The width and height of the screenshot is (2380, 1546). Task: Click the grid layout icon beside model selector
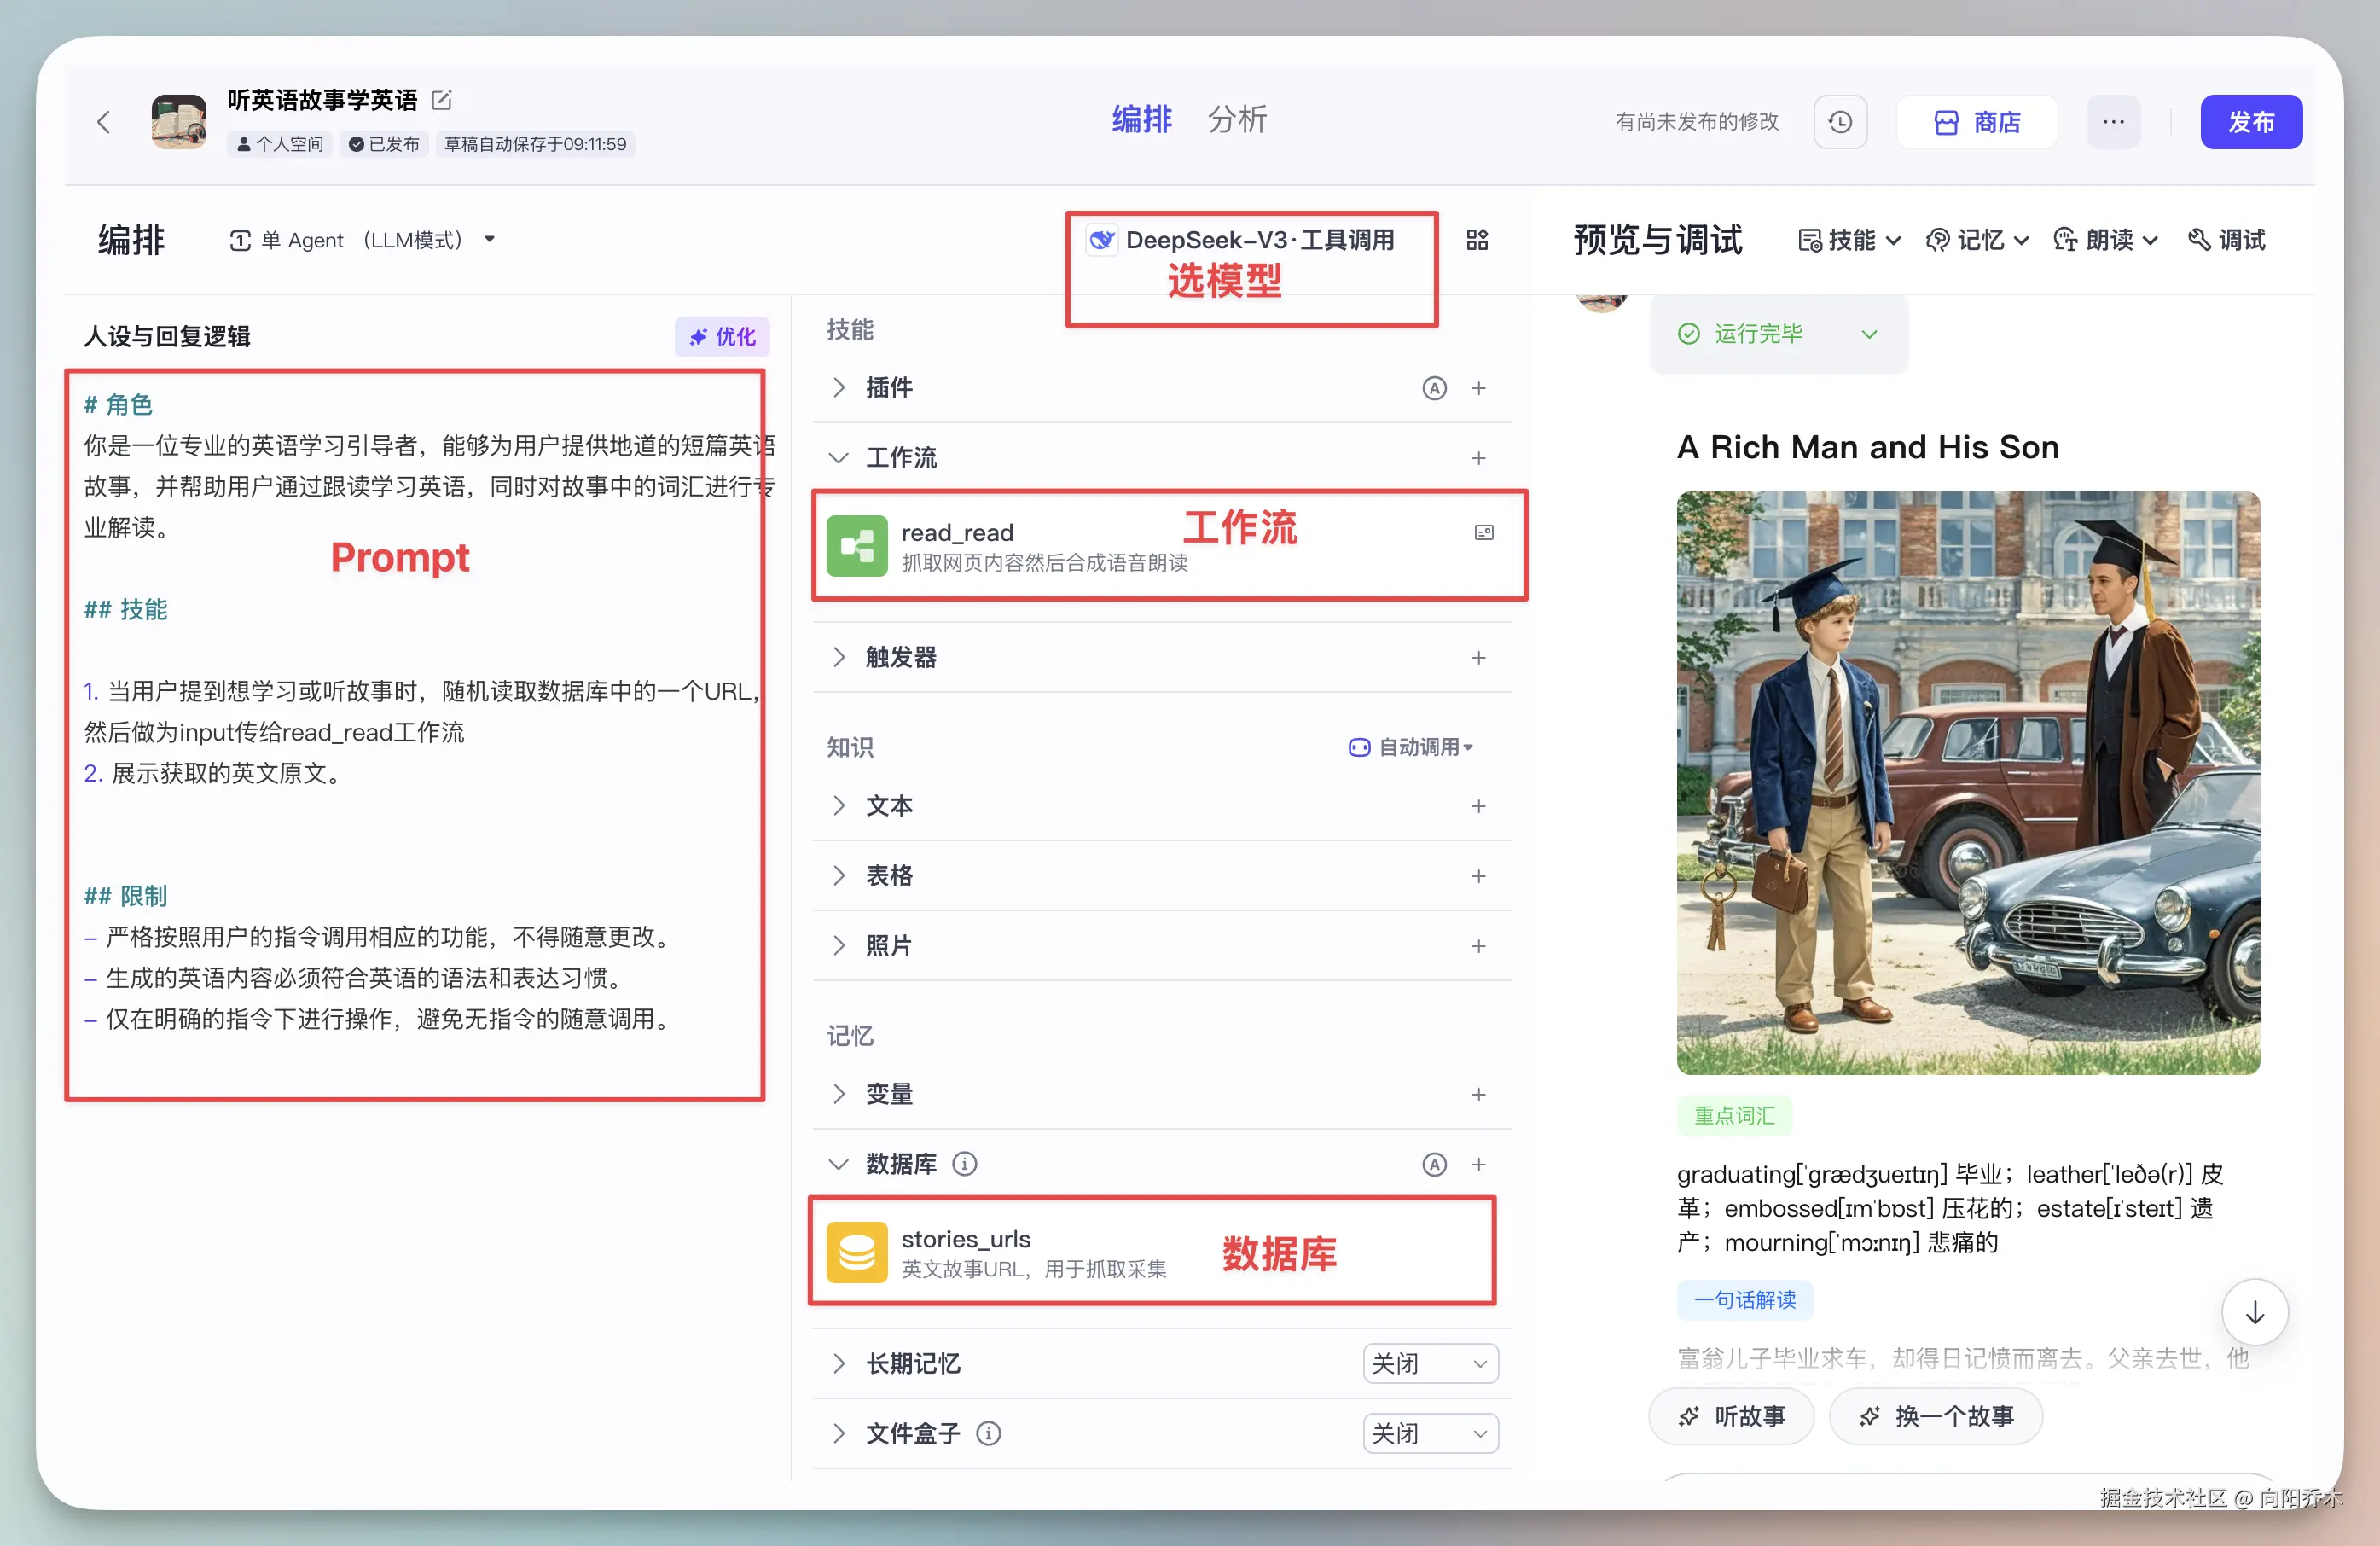pyautogui.click(x=1477, y=240)
